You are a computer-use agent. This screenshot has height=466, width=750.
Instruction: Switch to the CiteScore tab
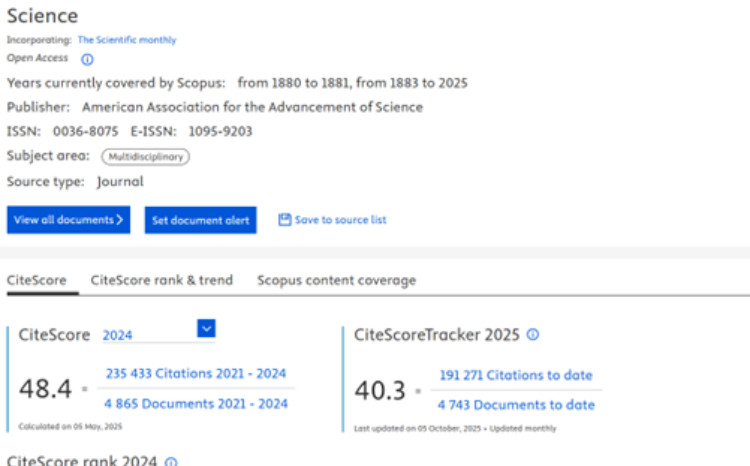coord(38,281)
